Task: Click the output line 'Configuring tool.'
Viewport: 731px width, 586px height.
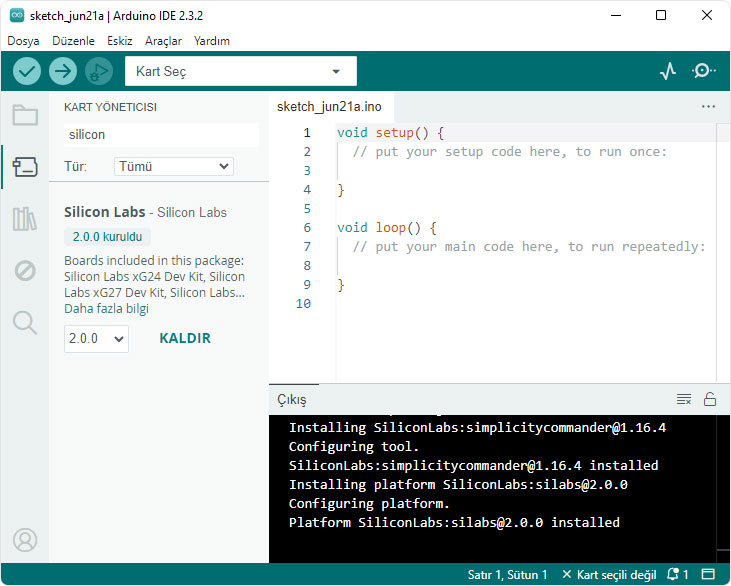Action: coord(353,447)
